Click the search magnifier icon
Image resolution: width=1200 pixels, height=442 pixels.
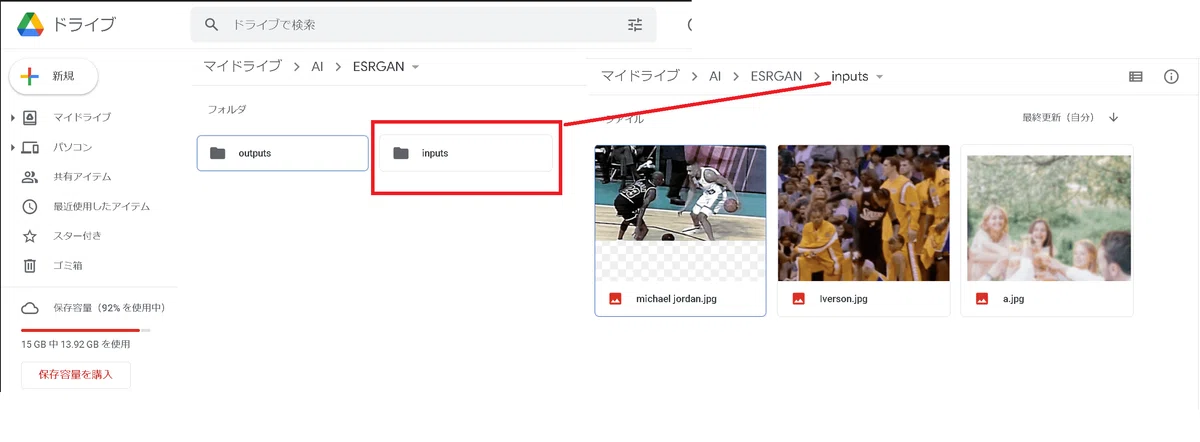[x=211, y=24]
